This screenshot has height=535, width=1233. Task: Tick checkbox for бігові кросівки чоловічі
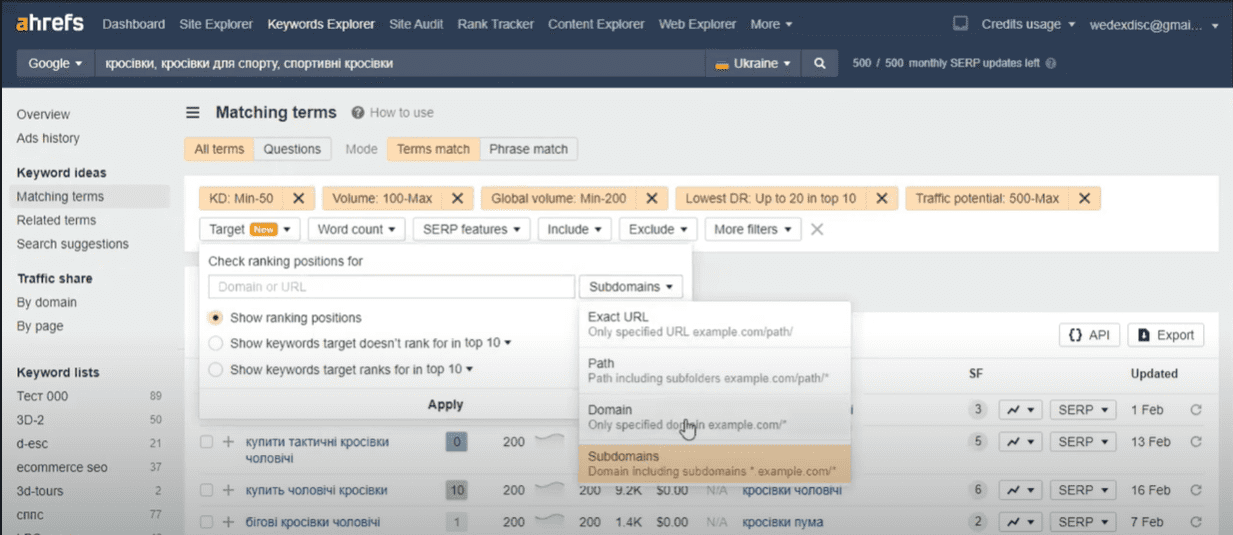(206, 522)
